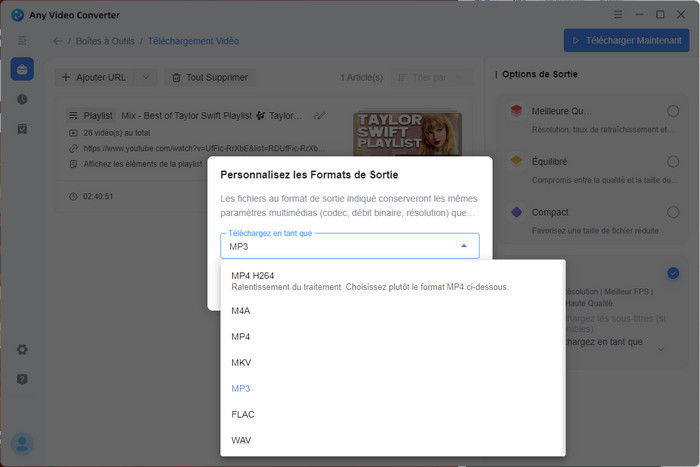The image size is (700, 467).
Task: Select MP4 H264 format option
Action: pyautogui.click(x=393, y=281)
